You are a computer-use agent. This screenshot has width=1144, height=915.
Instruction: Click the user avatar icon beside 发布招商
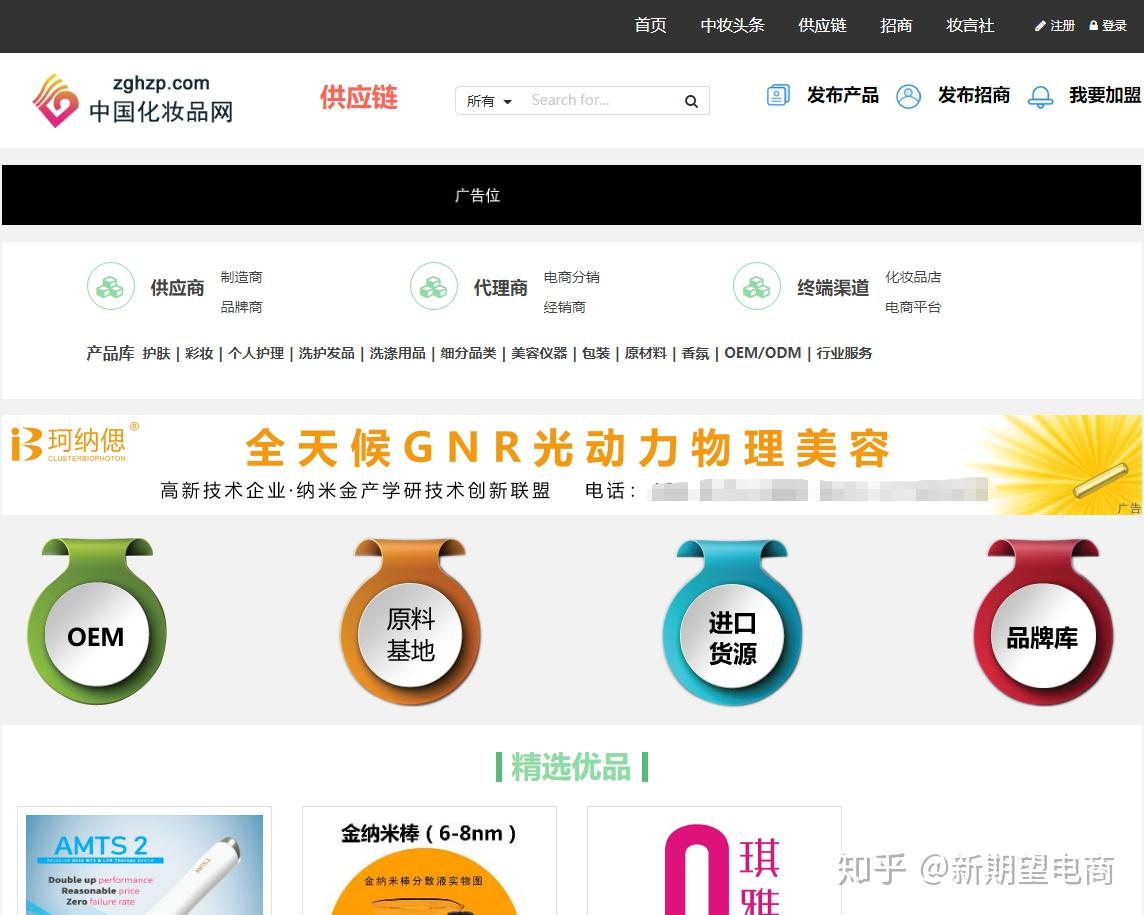coord(908,96)
